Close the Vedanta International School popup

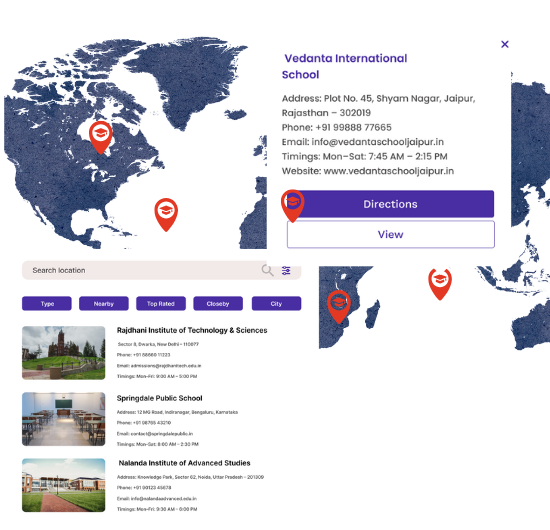[x=505, y=44]
